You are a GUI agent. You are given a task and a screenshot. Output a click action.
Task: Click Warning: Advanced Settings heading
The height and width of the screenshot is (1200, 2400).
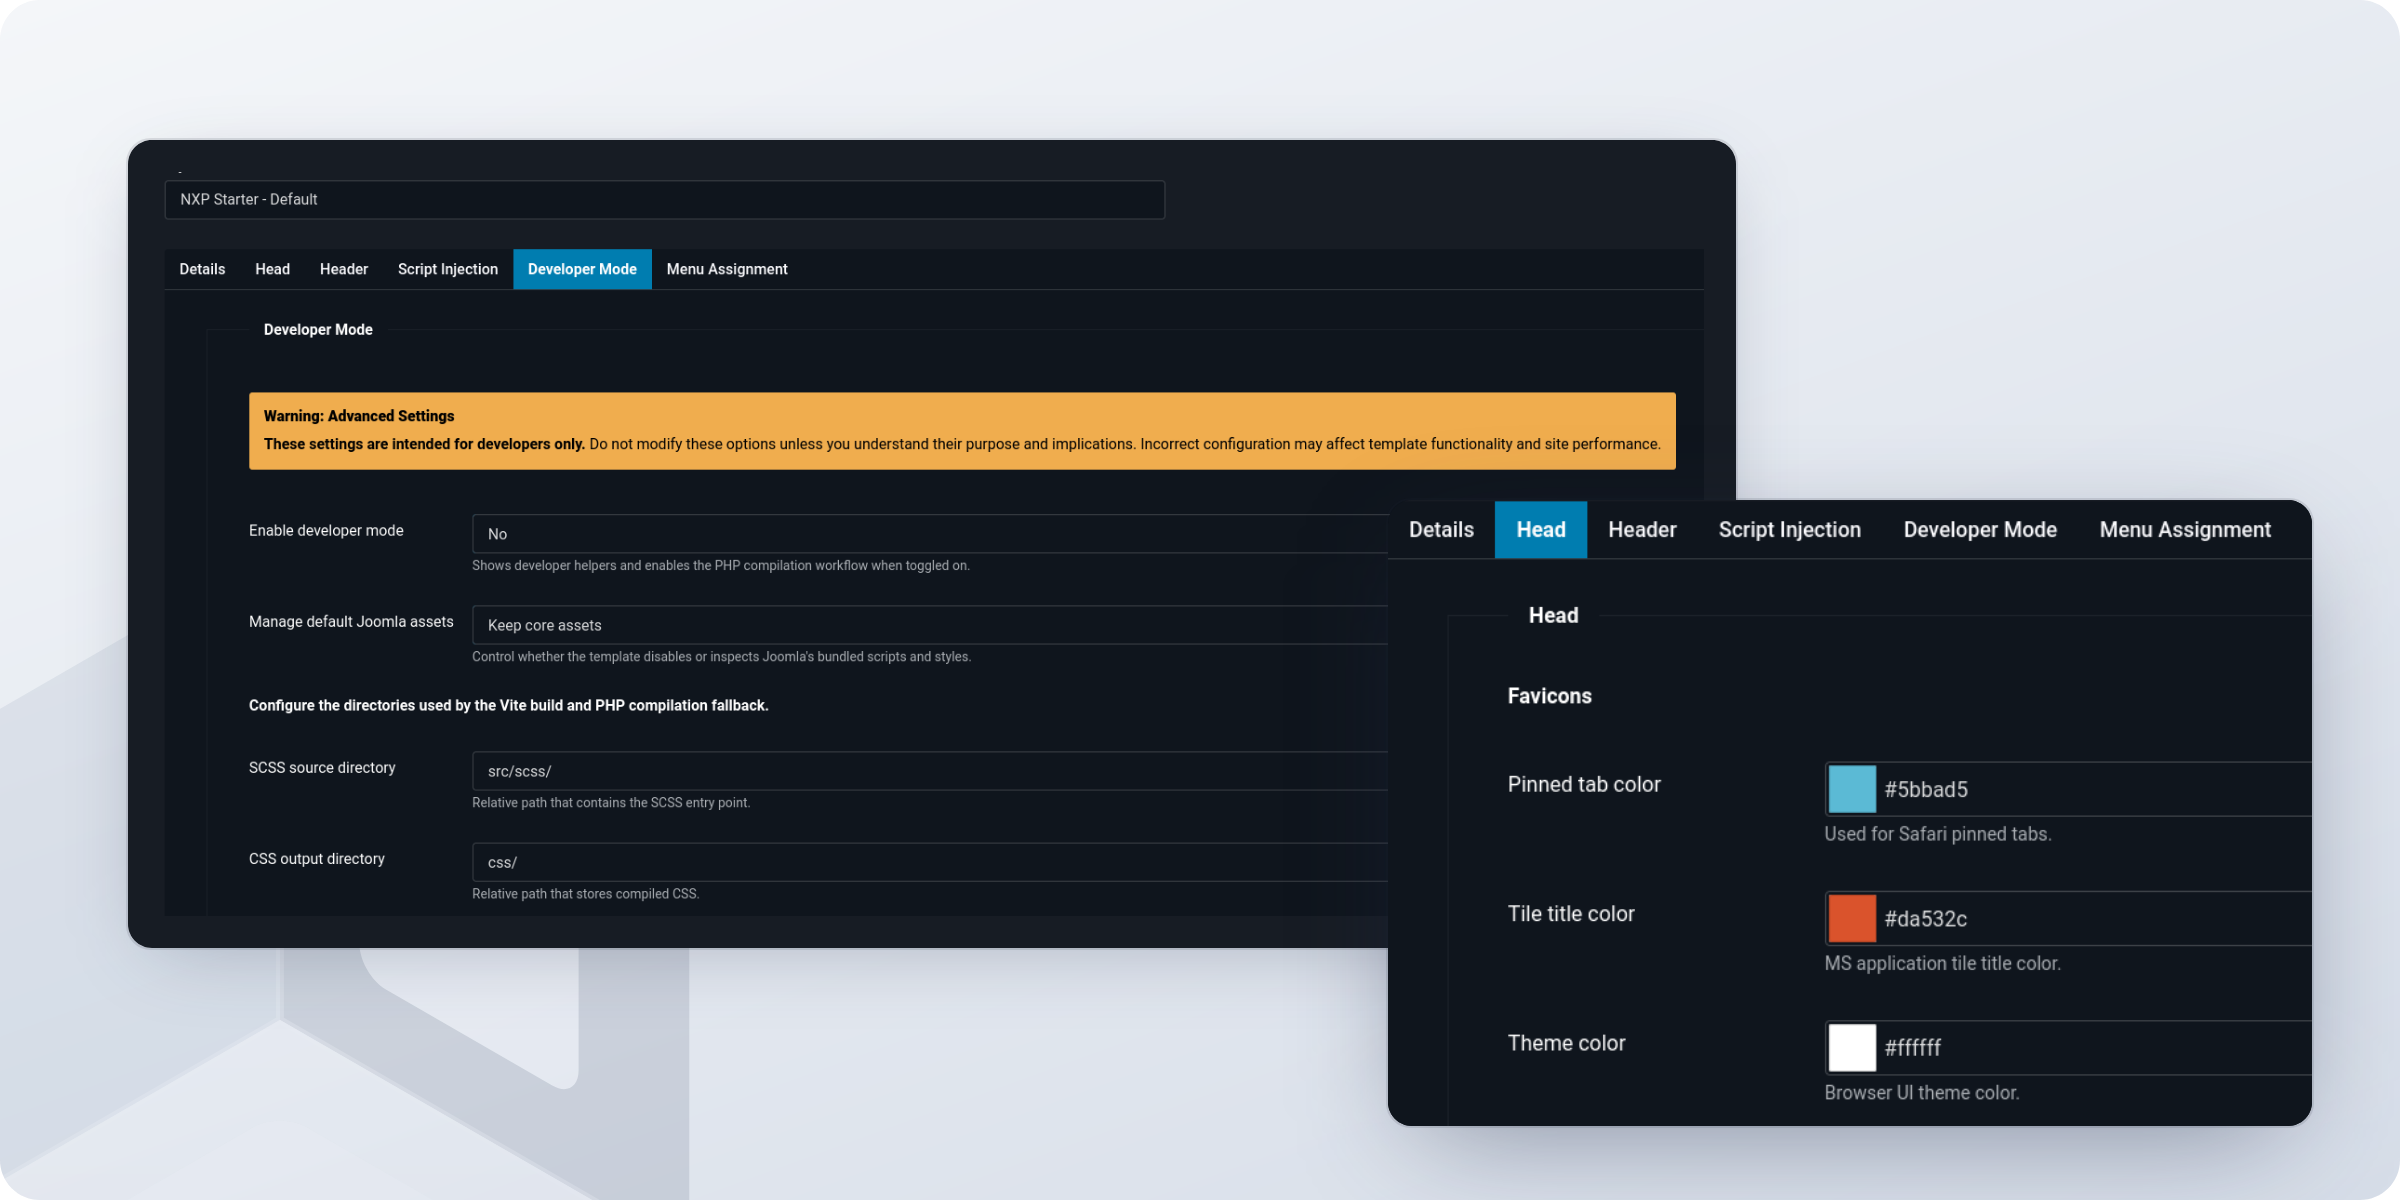coord(359,416)
